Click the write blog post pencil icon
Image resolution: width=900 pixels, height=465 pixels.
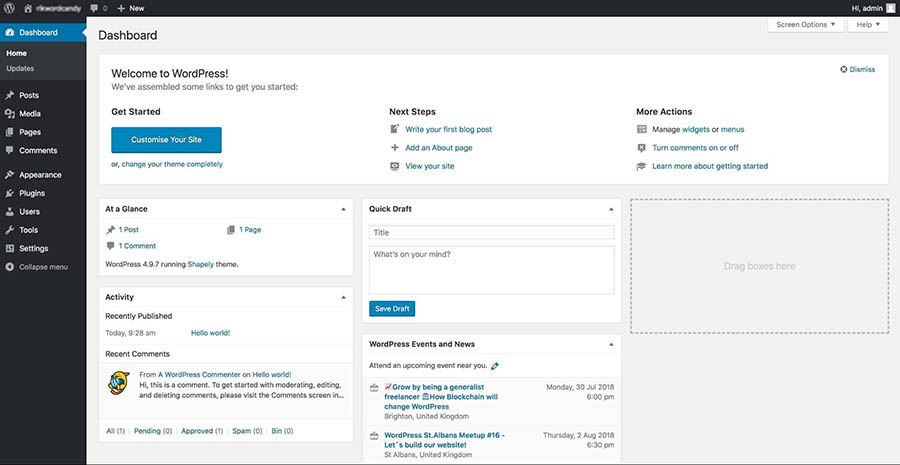(394, 129)
